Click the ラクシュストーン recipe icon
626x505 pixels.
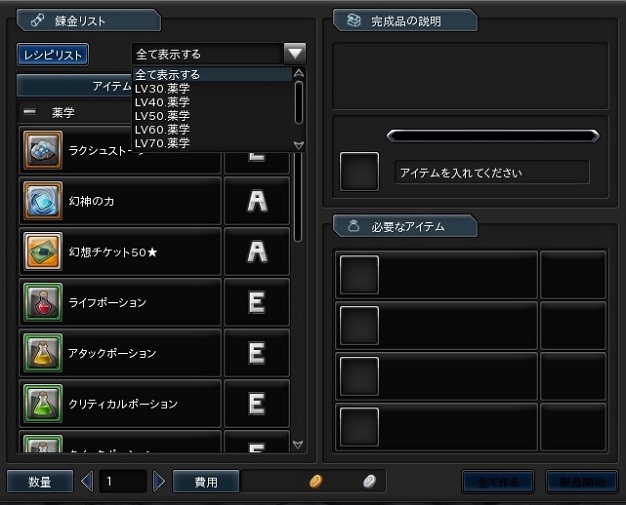pos(42,151)
